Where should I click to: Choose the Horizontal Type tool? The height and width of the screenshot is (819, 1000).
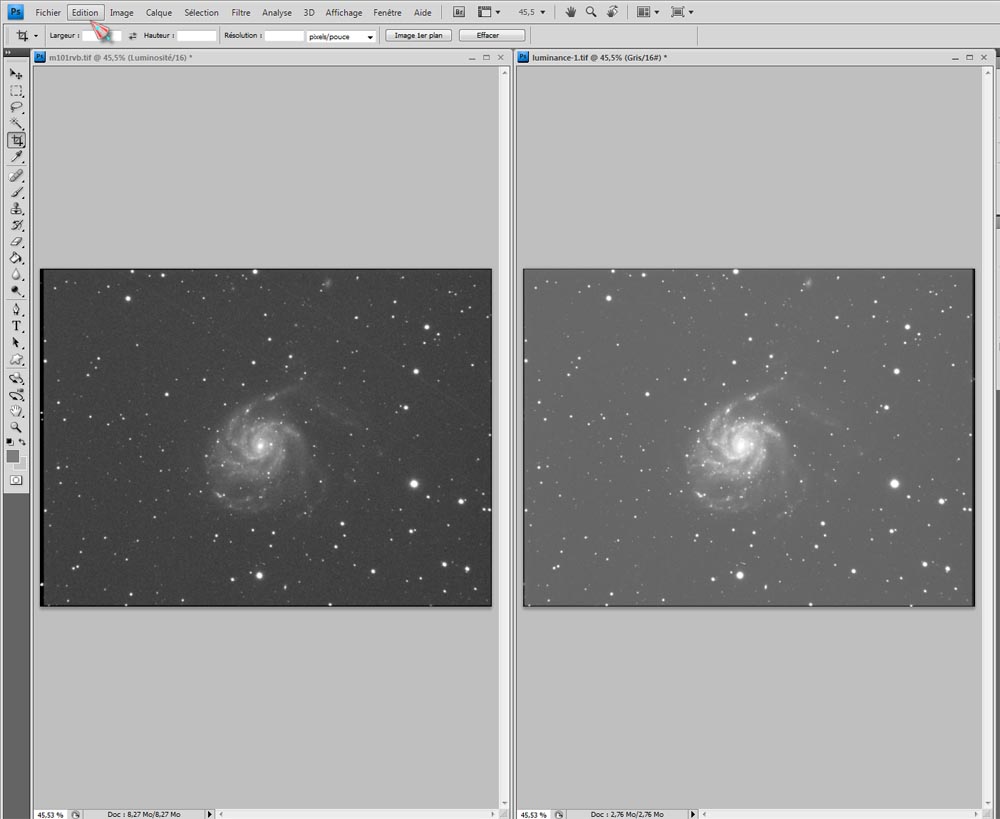point(16,326)
